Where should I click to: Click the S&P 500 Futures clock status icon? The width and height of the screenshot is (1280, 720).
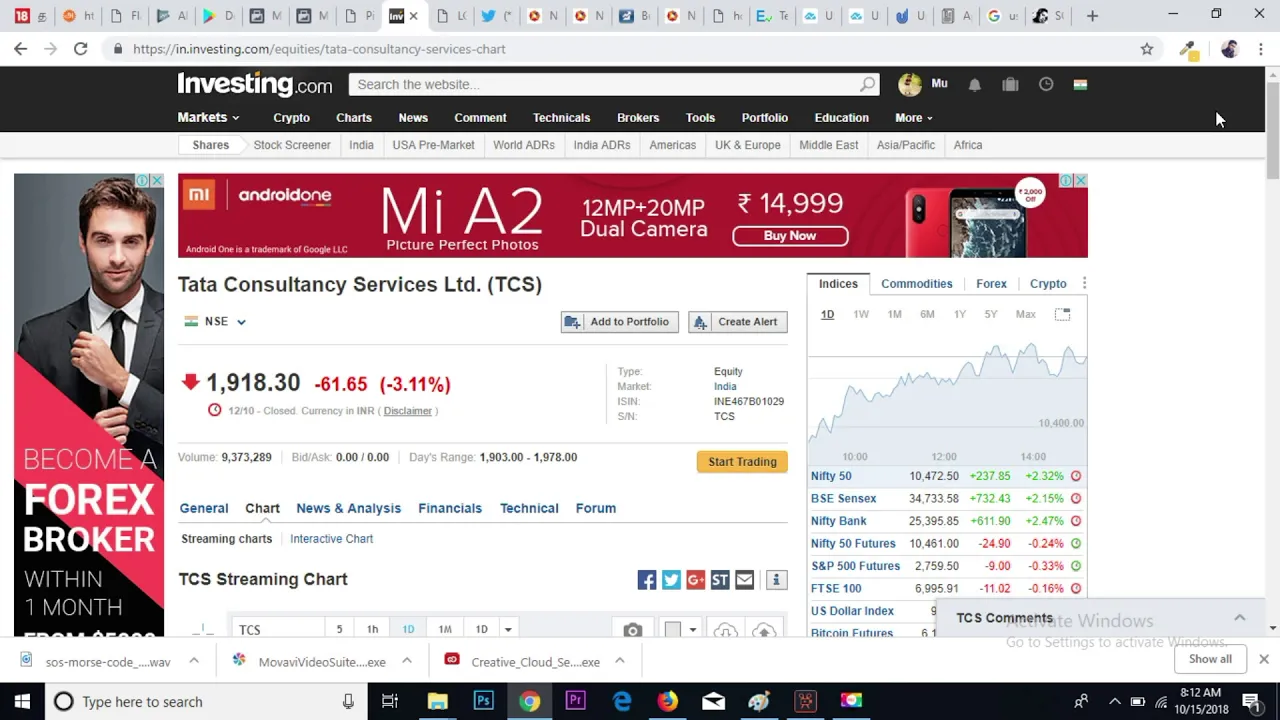1076,566
